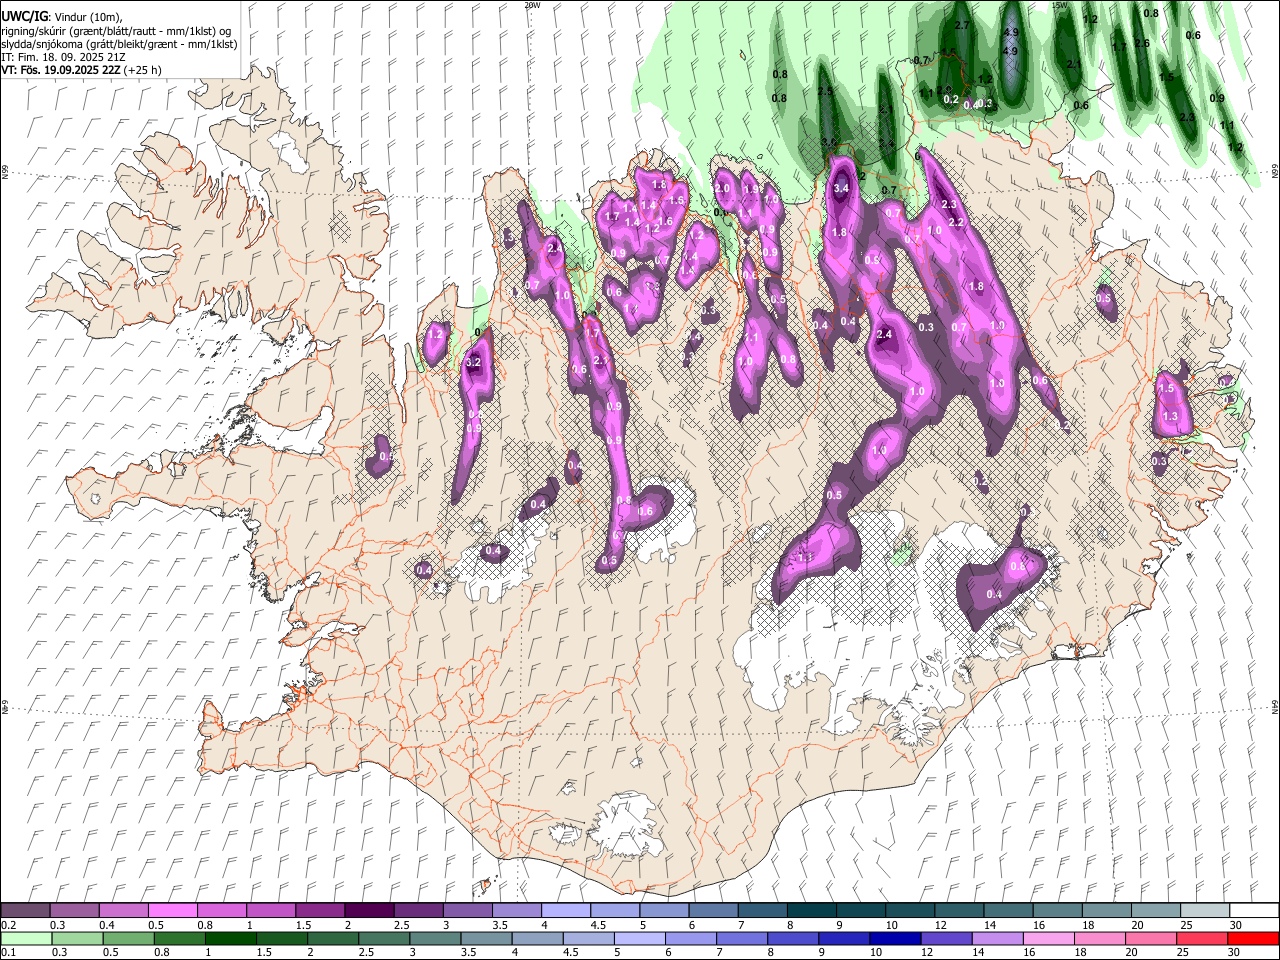The image size is (1280, 960).
Task: Click the bright pink snow swatch between 0.5 and 0.8
Action: tap(172, 910)
